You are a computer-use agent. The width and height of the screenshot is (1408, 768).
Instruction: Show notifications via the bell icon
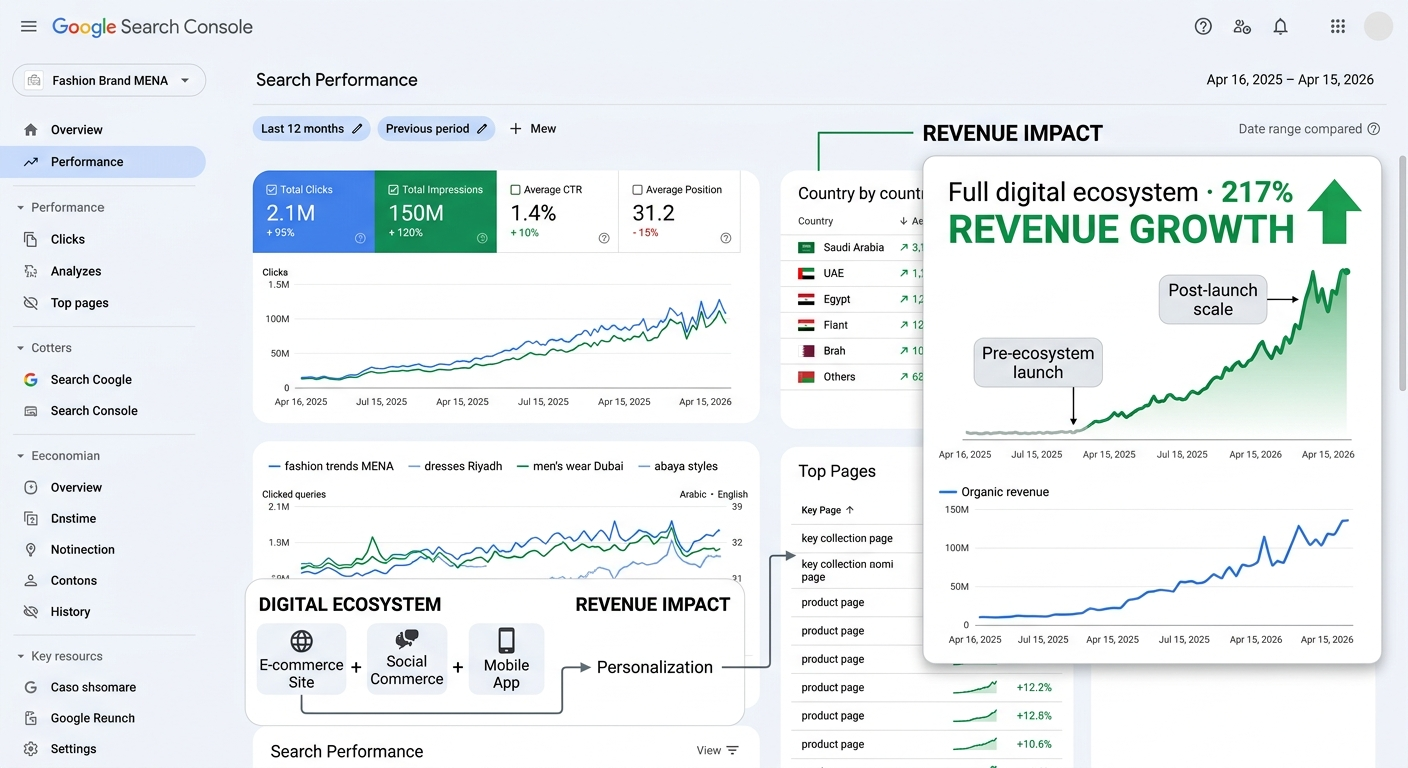pyautogui.click(x=1280, y=27)
